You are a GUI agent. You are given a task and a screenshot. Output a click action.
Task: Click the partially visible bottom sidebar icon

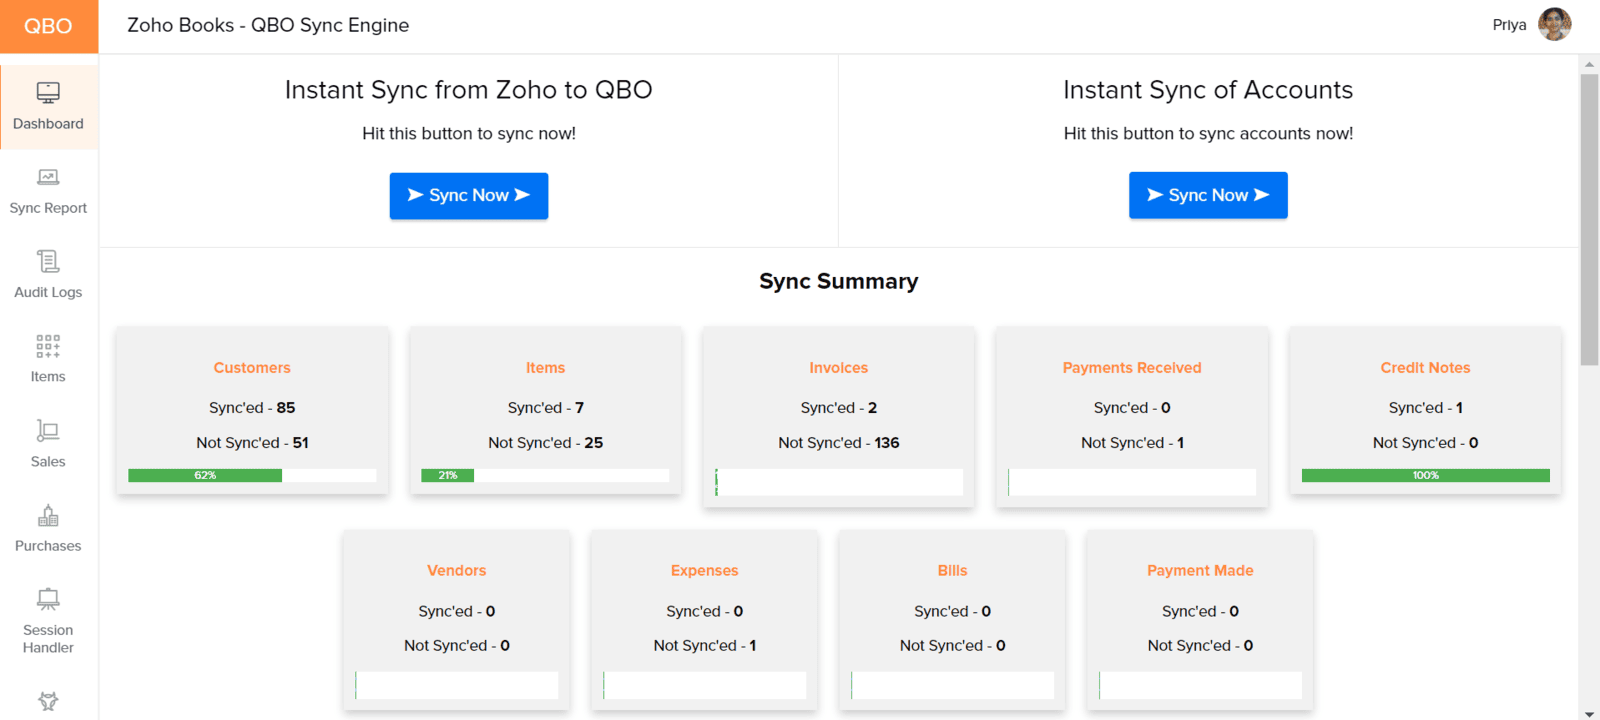[48, 701]
